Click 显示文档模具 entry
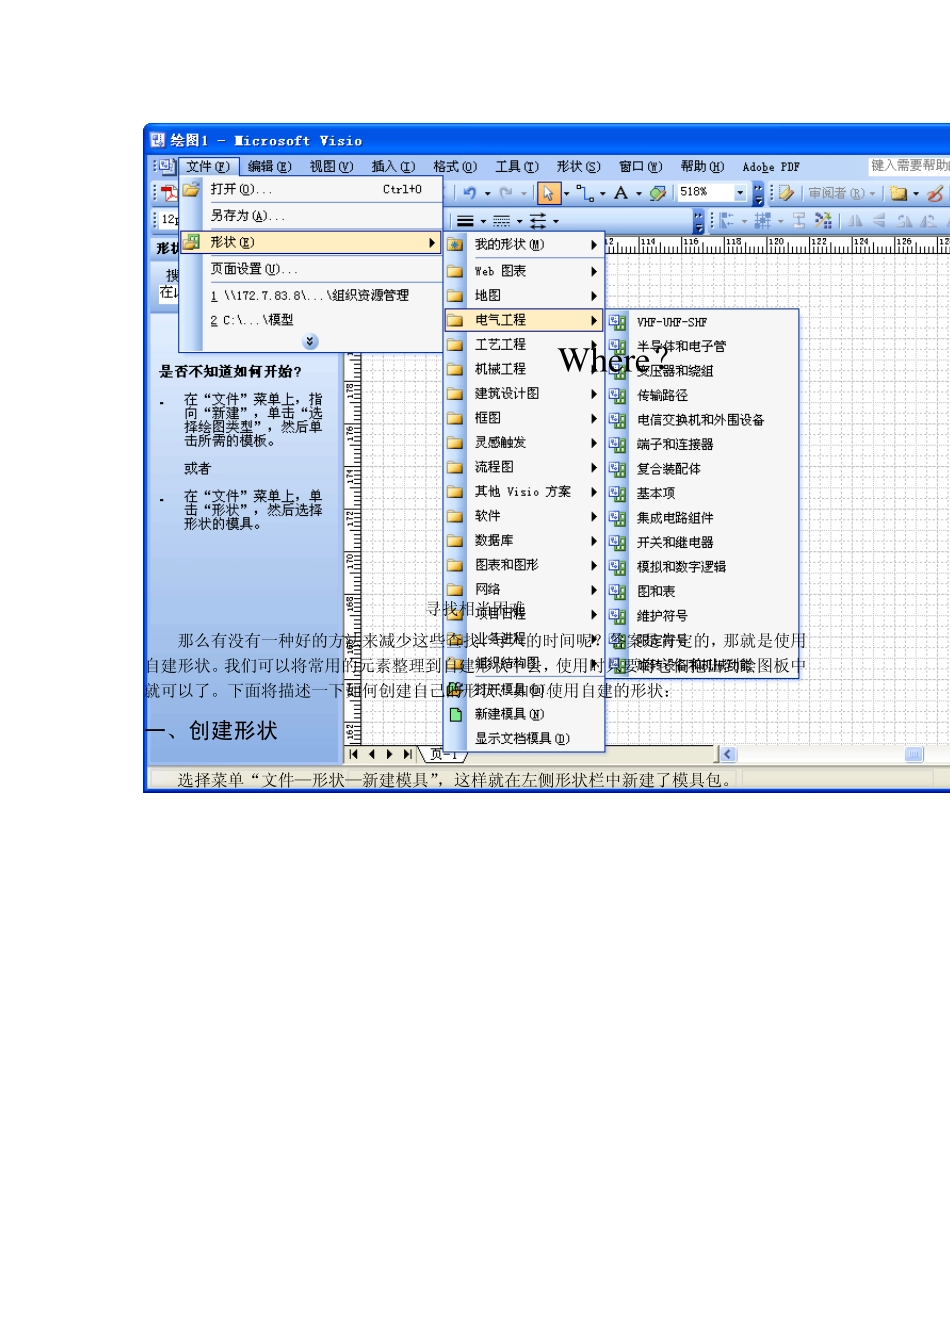This screenshot has width=950, height=1344. (525, 738)
